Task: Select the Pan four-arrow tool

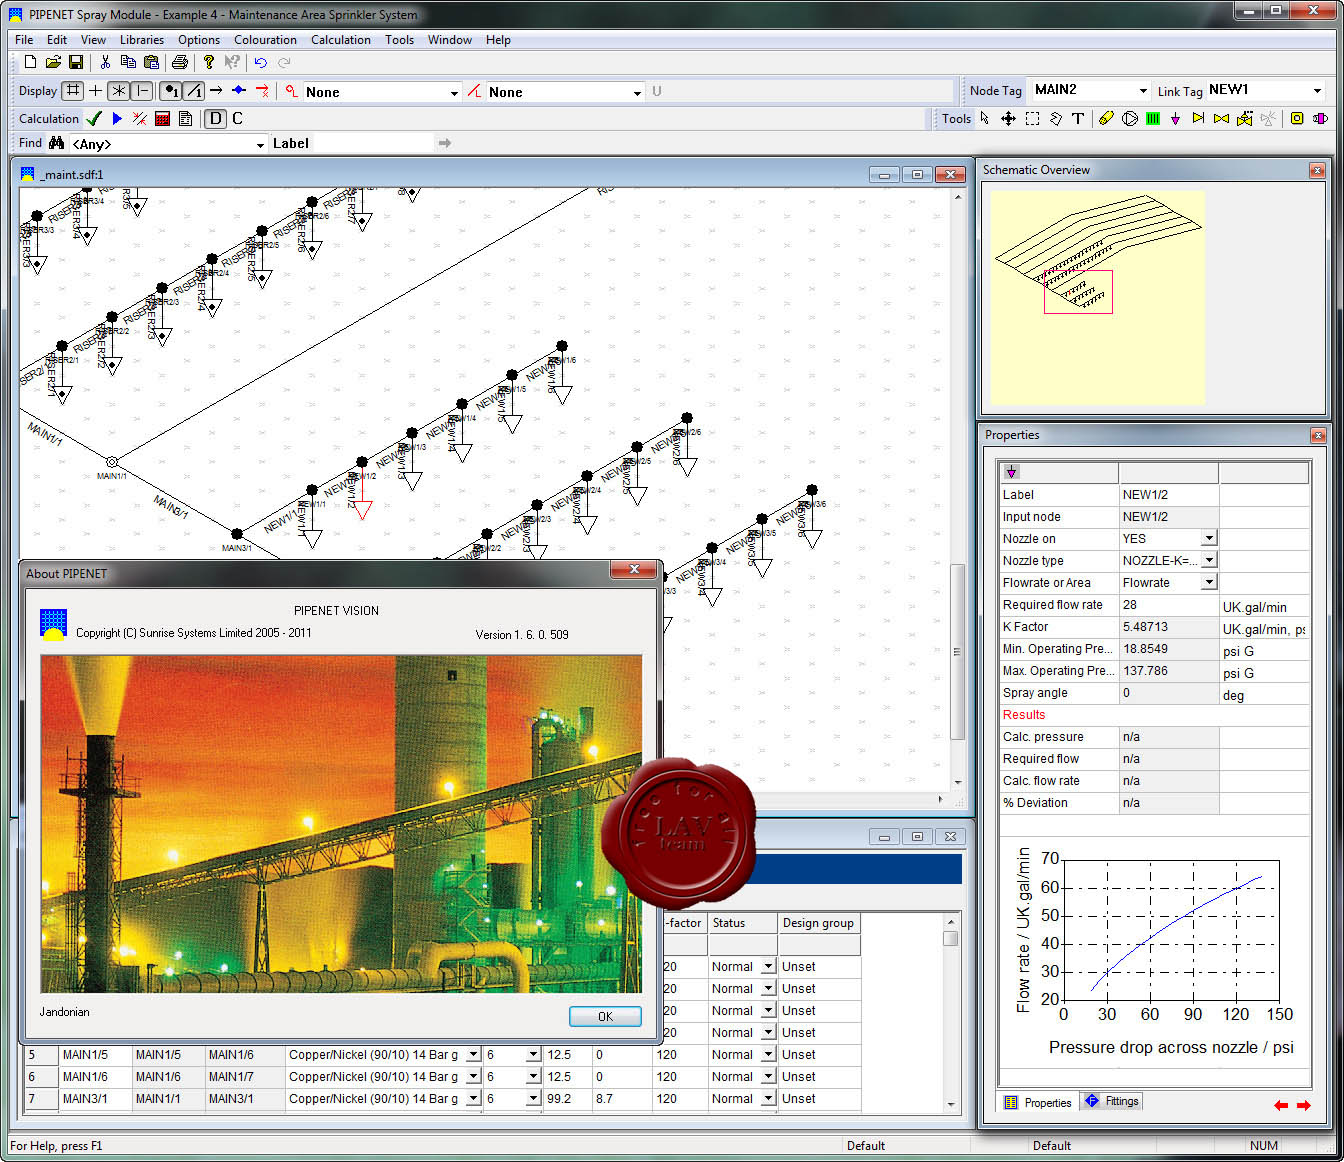Action: [x=1008, y=118]
